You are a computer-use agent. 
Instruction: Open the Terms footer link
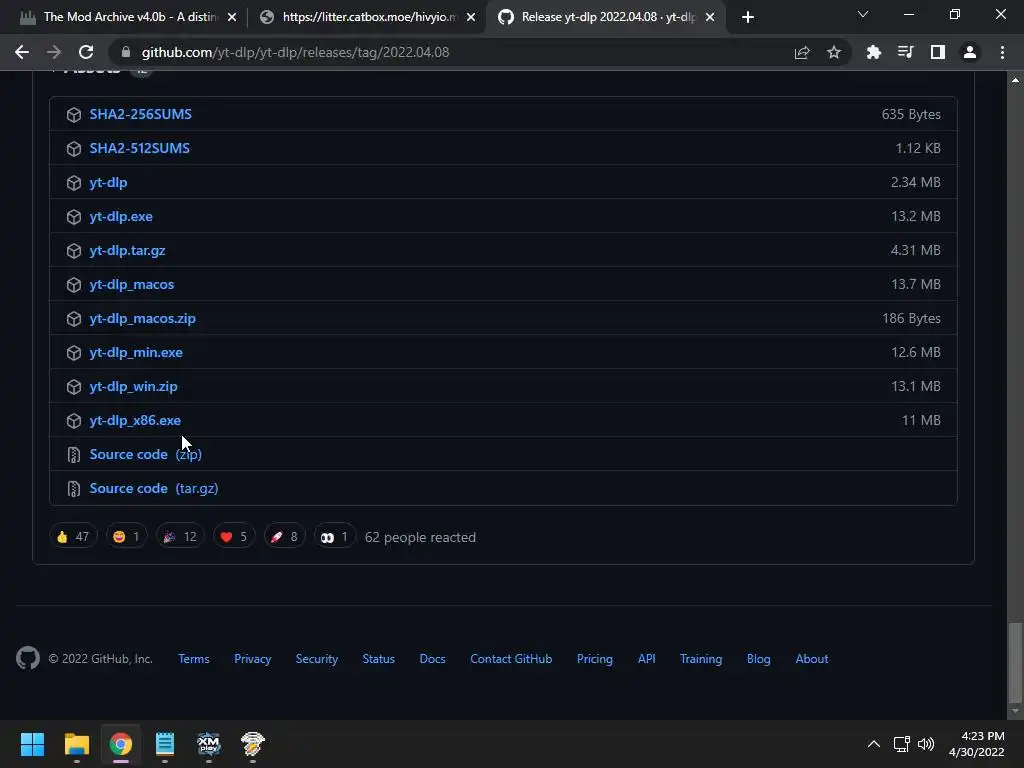[x=194, y=659]
